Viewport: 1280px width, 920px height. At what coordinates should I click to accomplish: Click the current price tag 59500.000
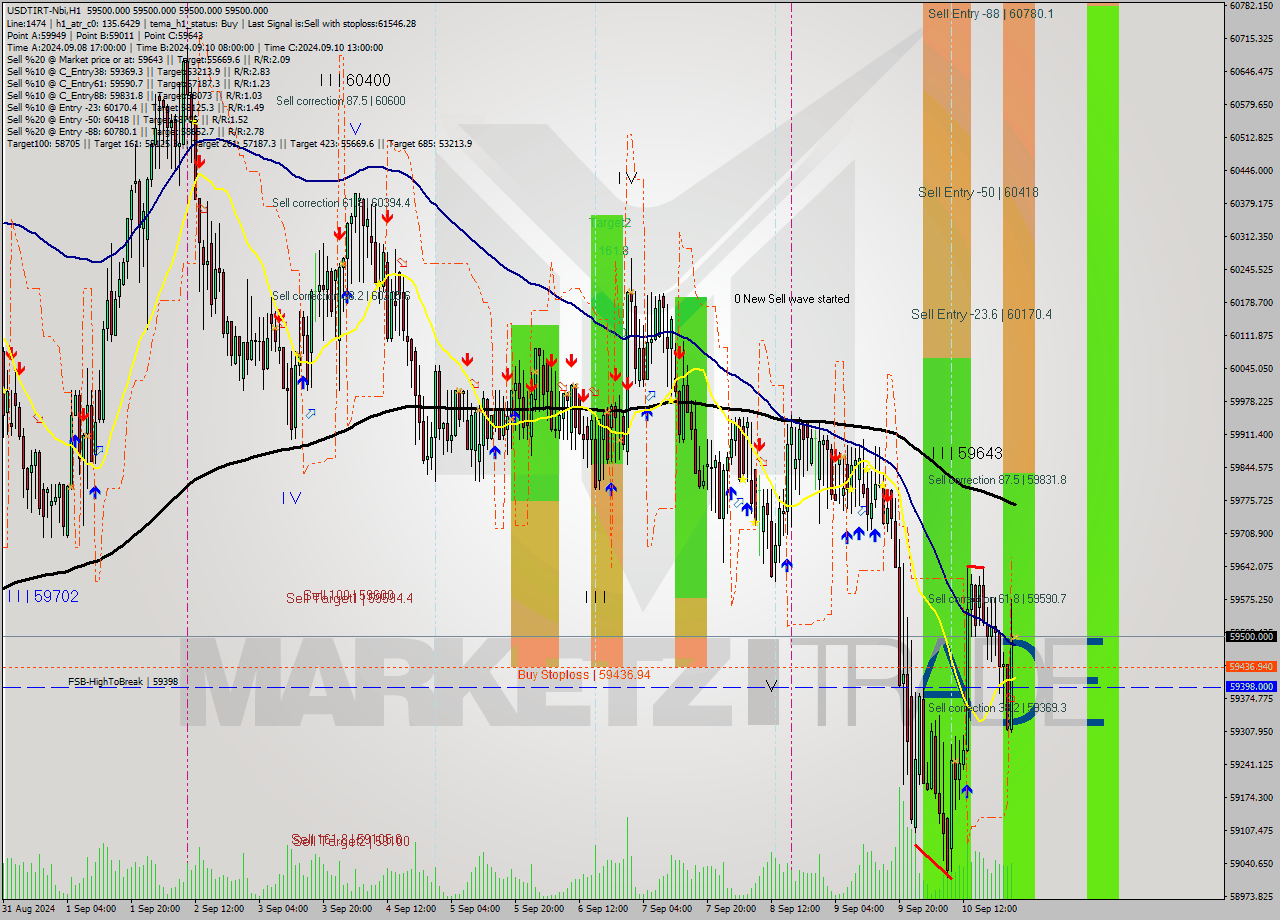pos(1250,636)
